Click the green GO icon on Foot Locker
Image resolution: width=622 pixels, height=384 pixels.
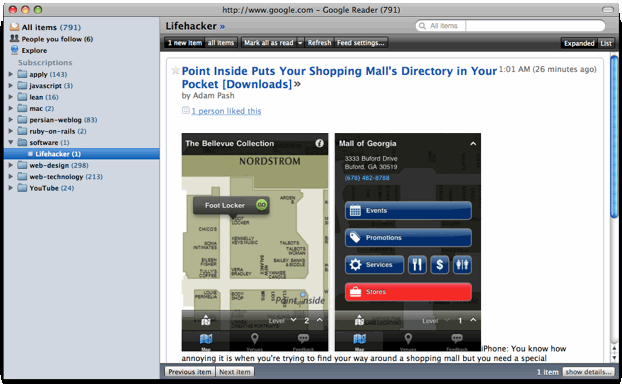[x=261, y=205]
